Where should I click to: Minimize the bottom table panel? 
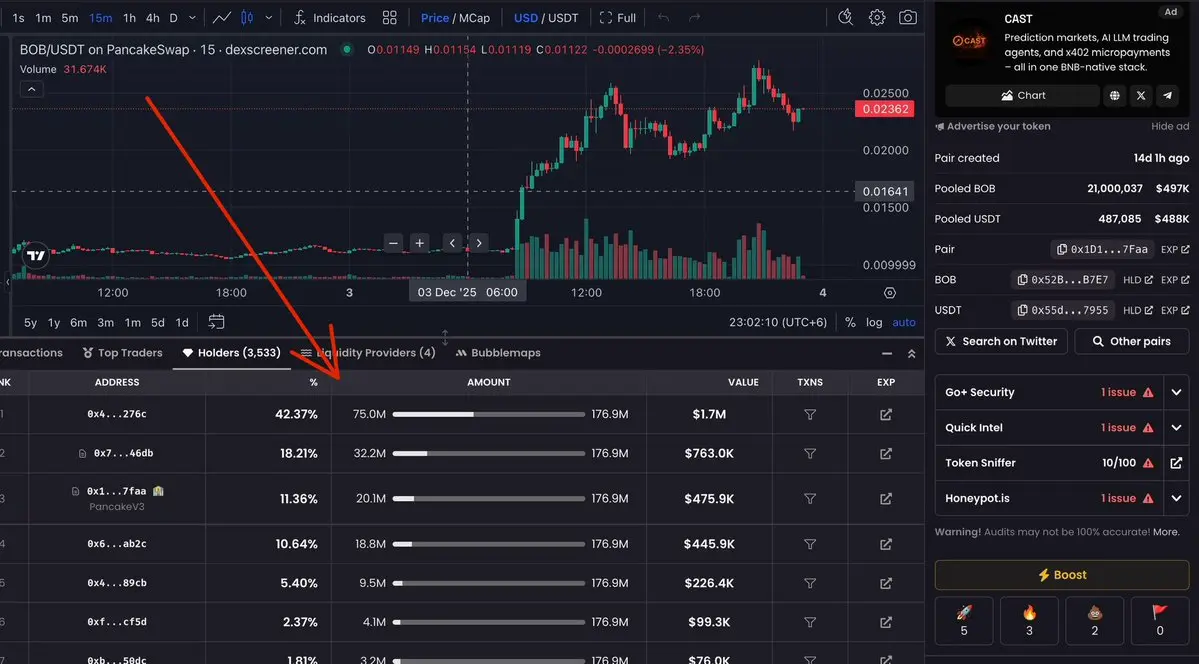(887, 353)
